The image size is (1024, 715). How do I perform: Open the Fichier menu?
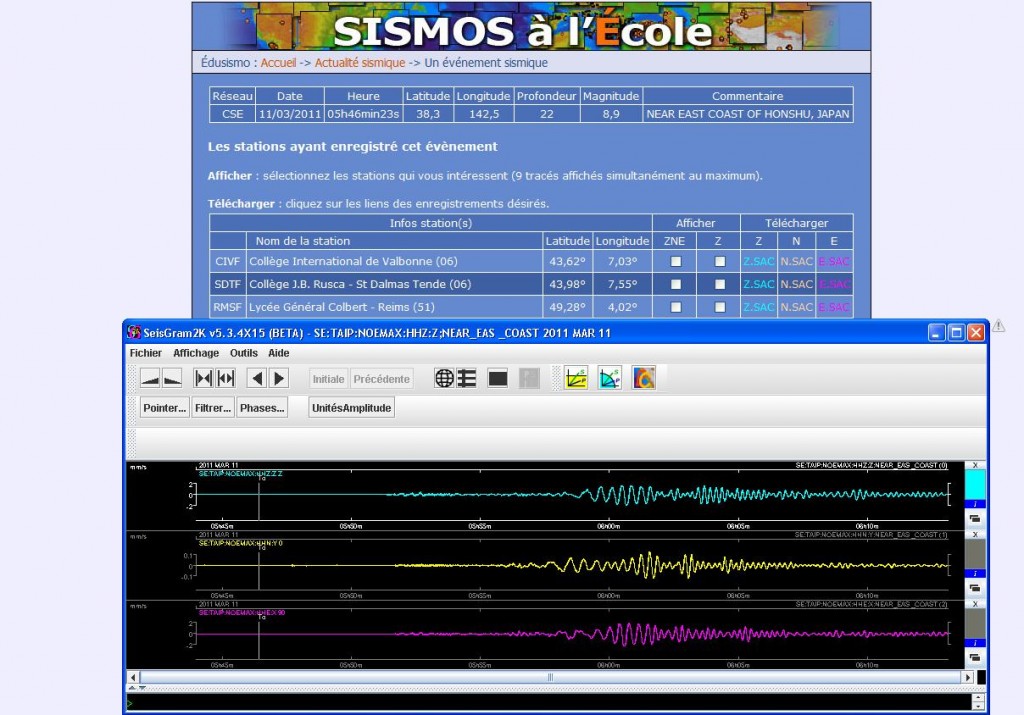coord(146,353)
